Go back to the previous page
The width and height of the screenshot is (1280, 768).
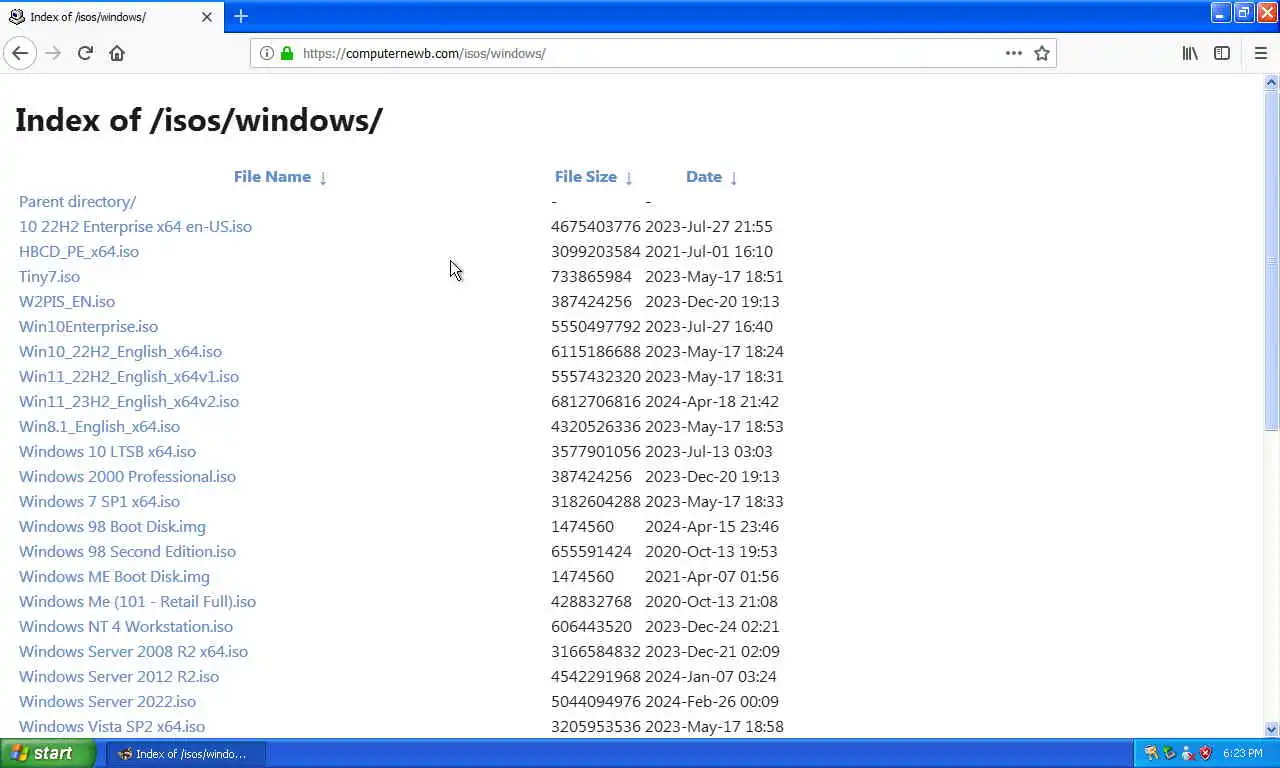click(x=20, y=53)
